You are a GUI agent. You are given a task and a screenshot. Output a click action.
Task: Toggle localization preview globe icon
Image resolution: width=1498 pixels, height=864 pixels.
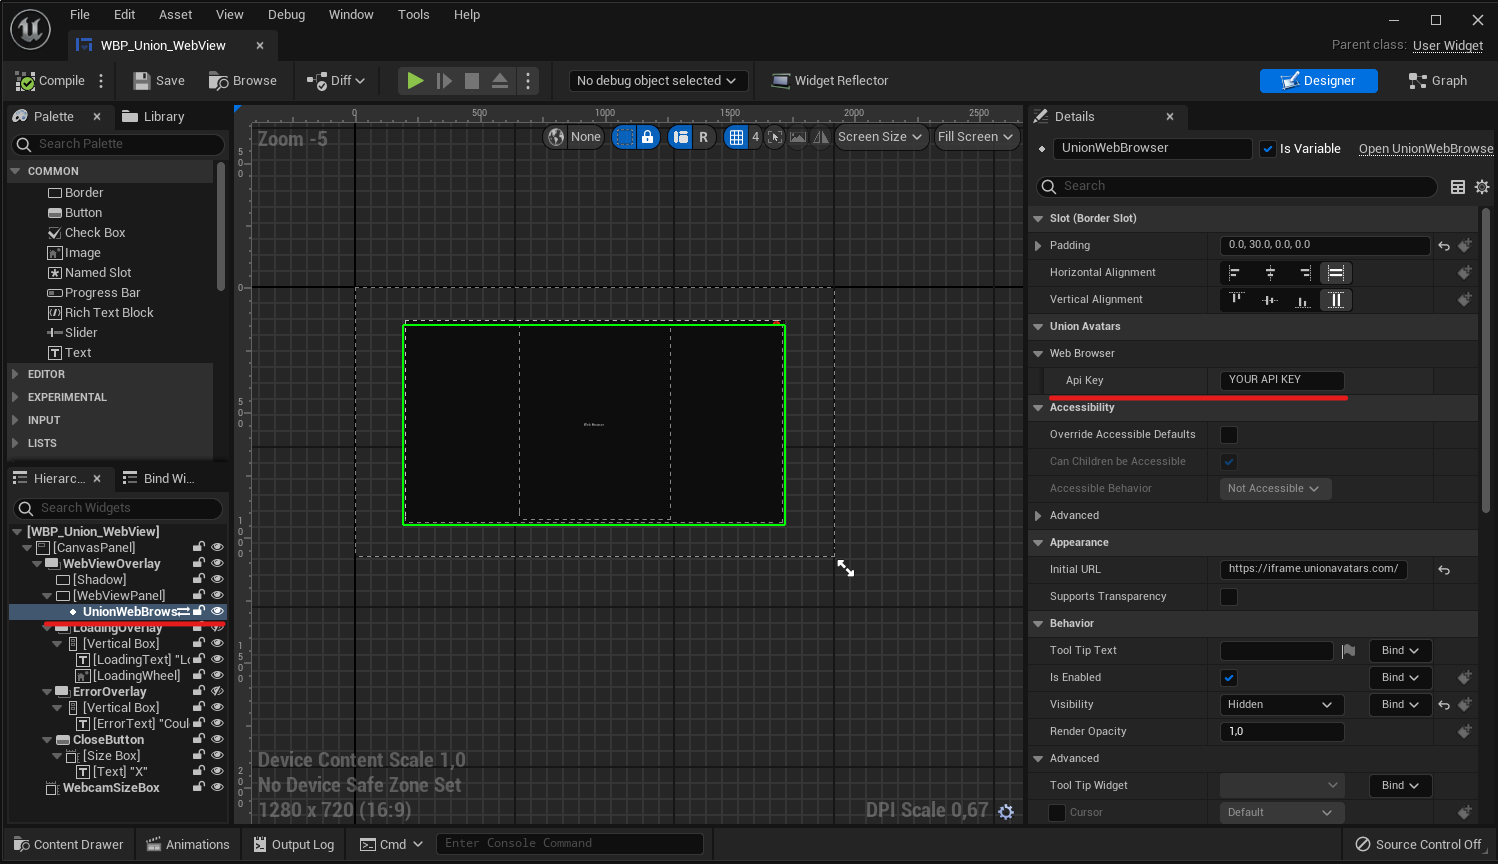point(556,137)
